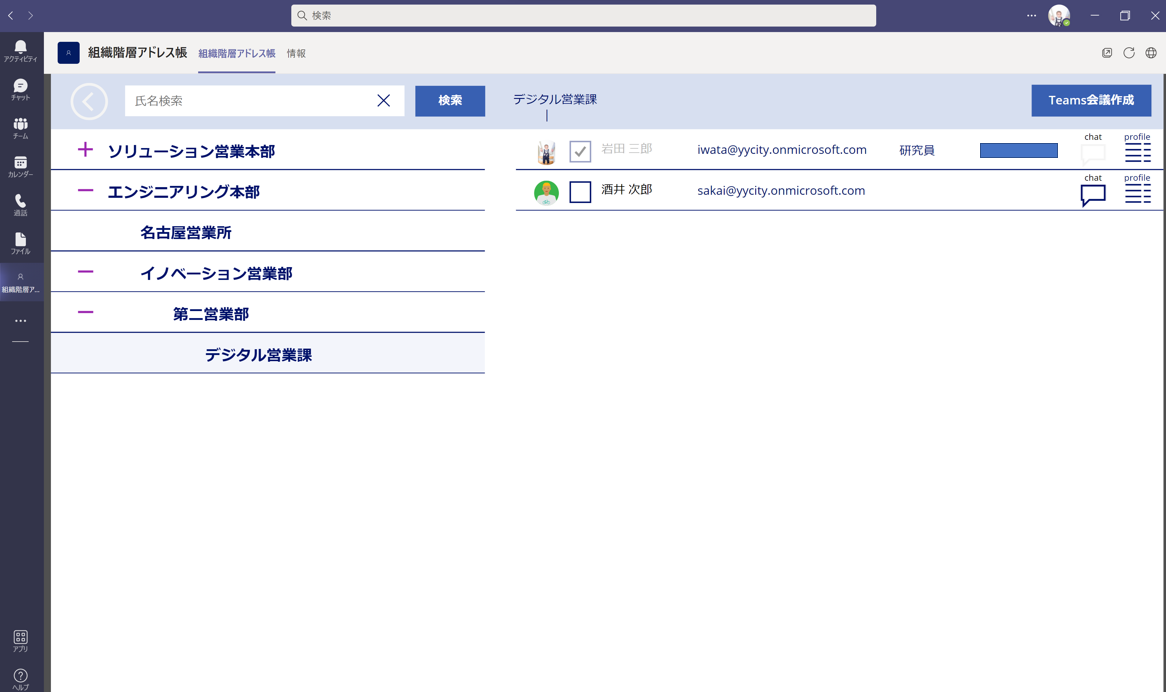This screenshot has height=692, width=1166.
Task: Select イノベーション営業部 label
Action: click(216, 274)
